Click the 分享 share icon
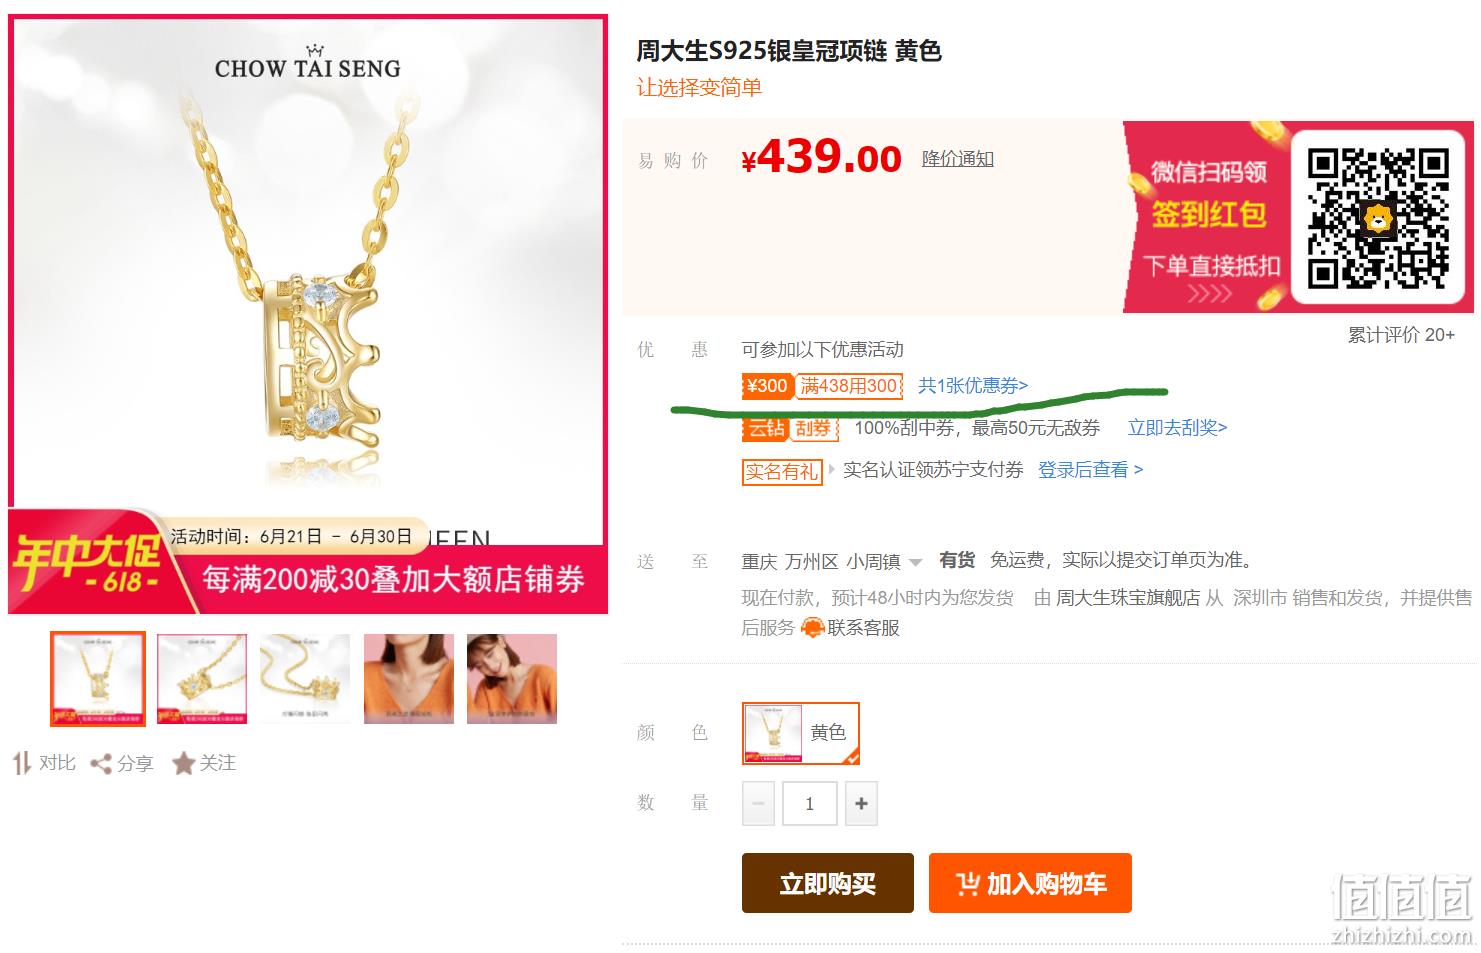 pos(100,764)
